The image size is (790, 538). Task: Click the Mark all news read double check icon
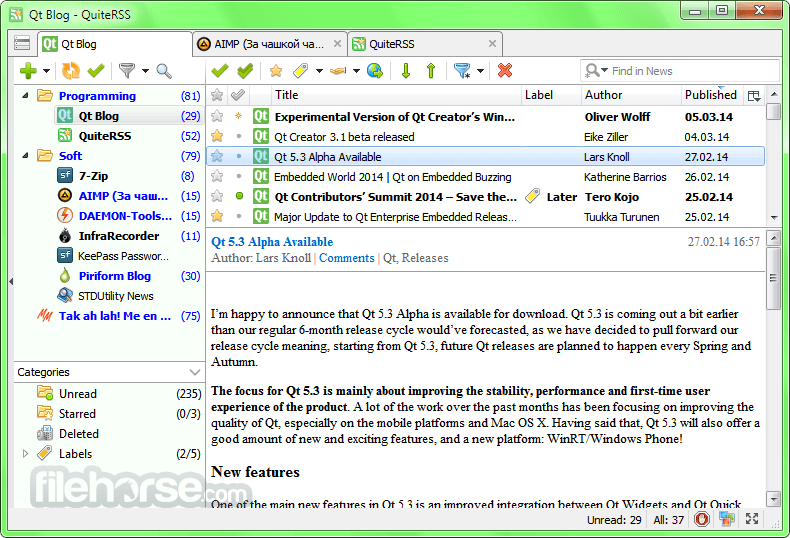point(245,71)
